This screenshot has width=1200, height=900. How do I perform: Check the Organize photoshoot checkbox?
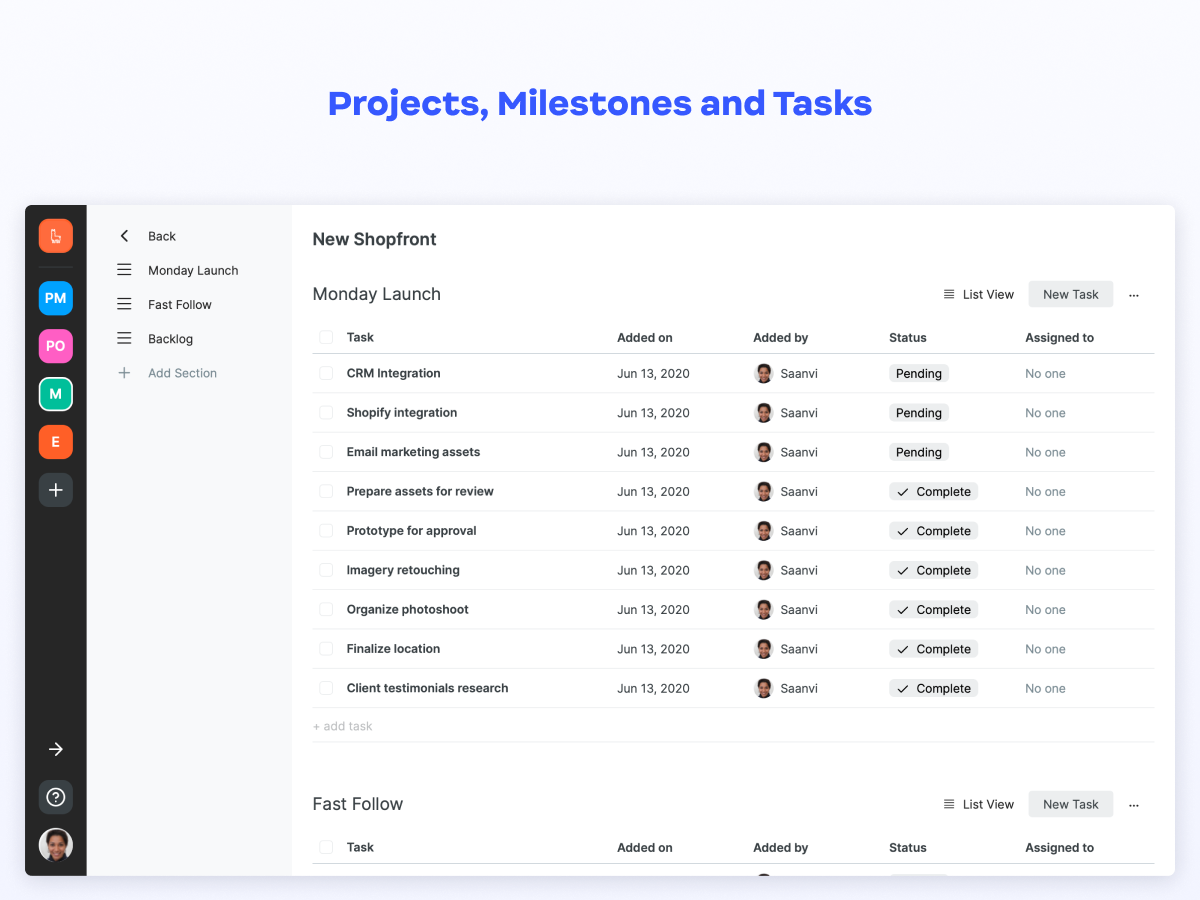(x=326, y=609)
